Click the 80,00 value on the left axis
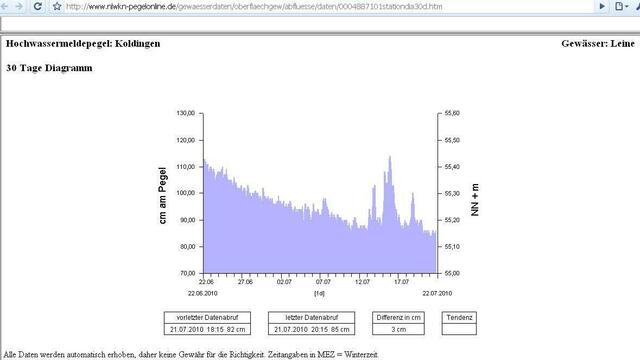The height and width of the screenshot is (360, 640). 187,247
